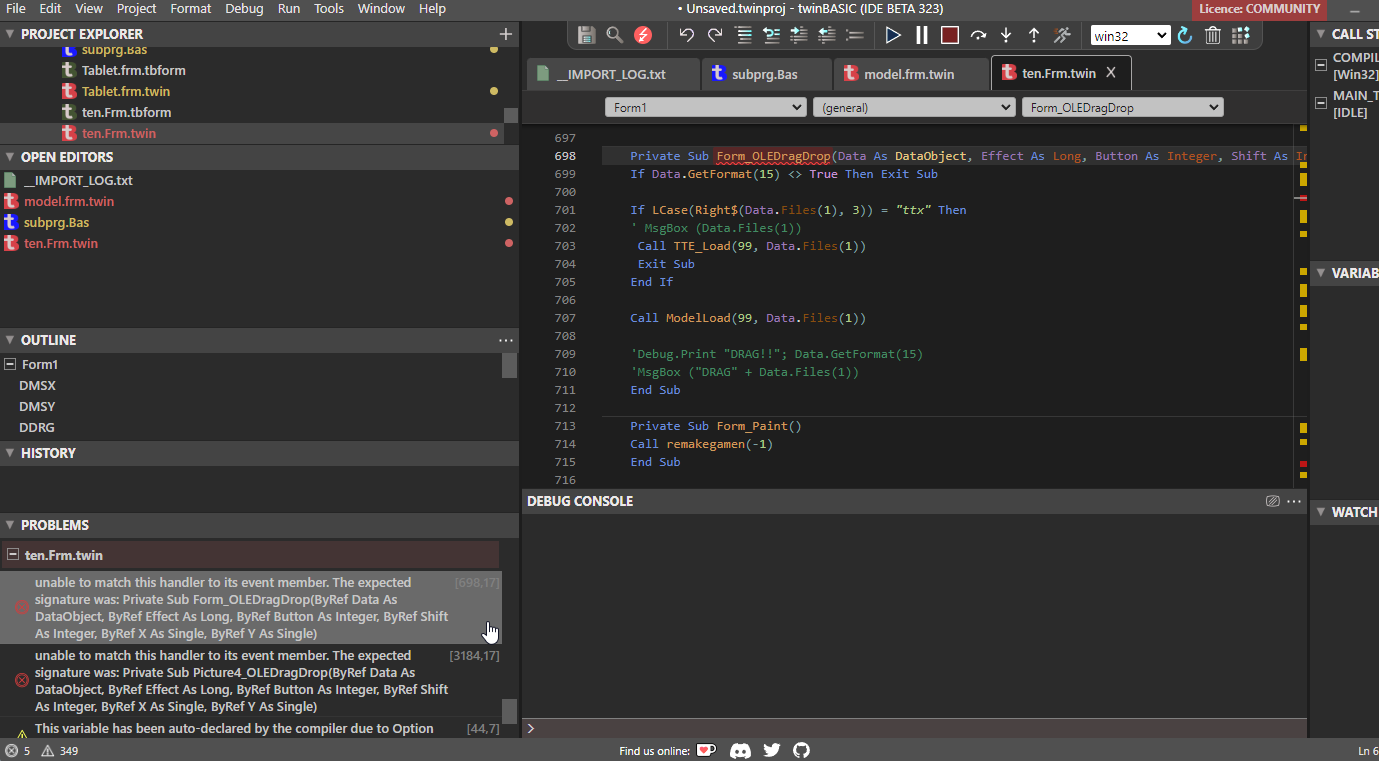Clear the debug console via the trash icon
This screenshot has width=1379, height=761.
pyautogui.click(x=1211, y=34)
